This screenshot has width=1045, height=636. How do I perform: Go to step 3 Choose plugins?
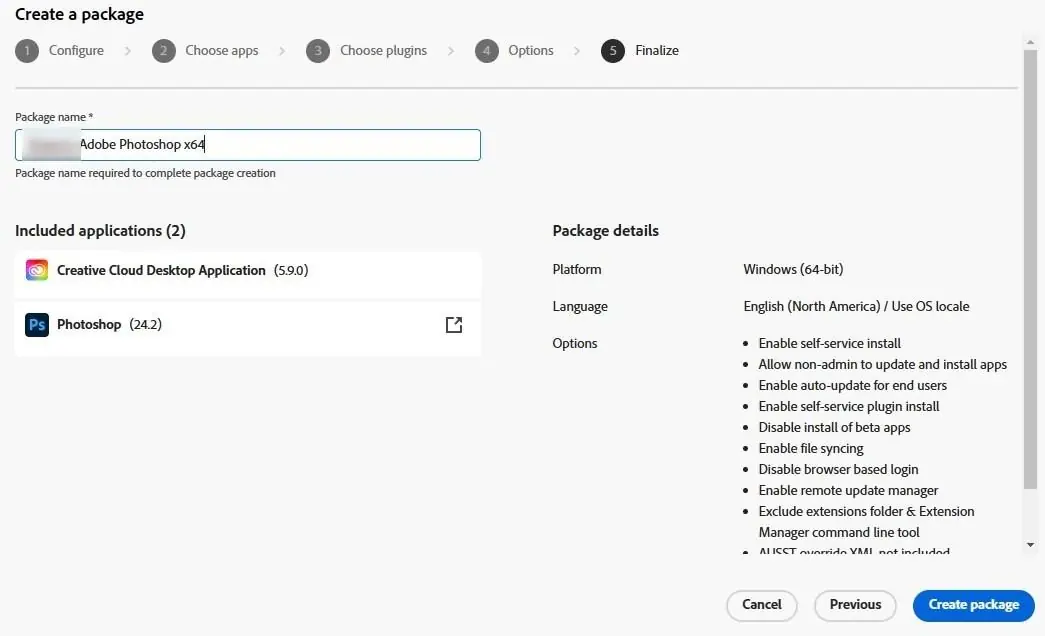367,51
